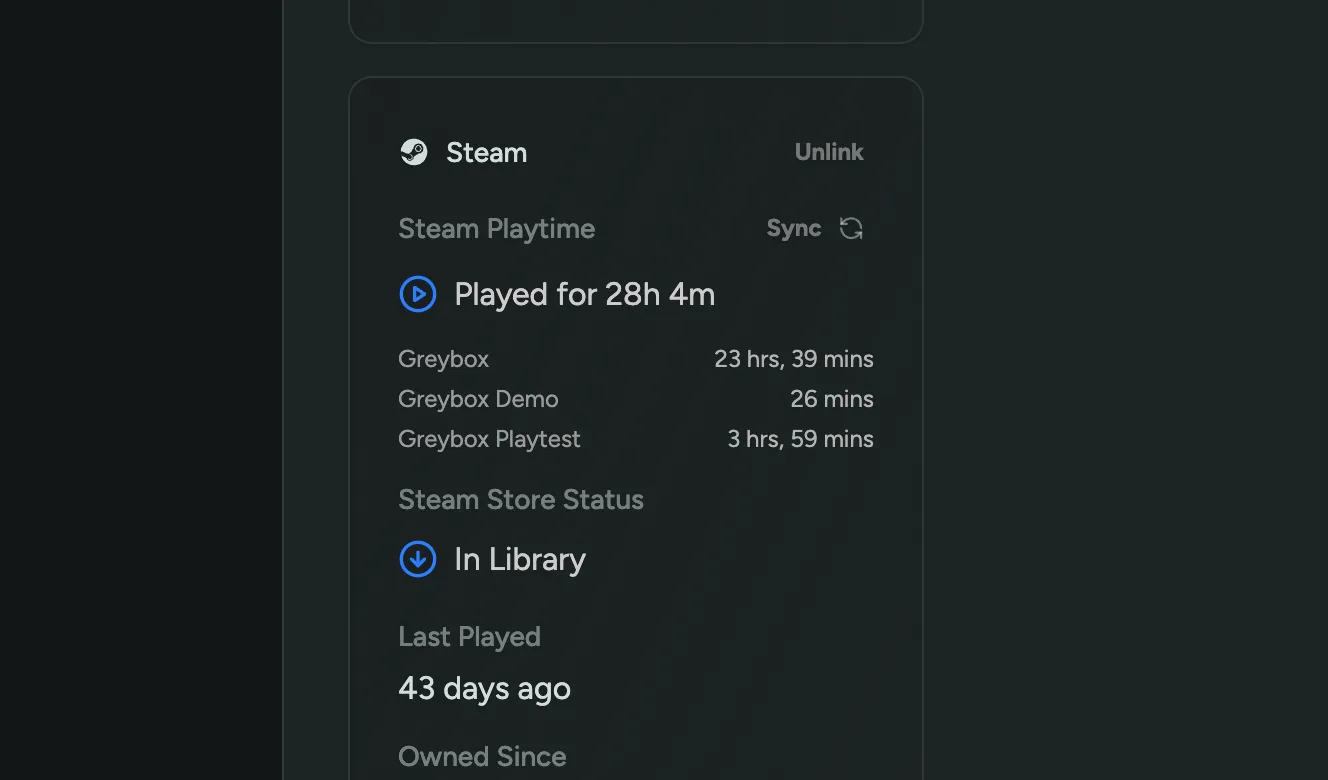This screenshot has width=1328, height=780.
Task: Click the '23 hrs, 39 mins' value
Action: [794, 359]
